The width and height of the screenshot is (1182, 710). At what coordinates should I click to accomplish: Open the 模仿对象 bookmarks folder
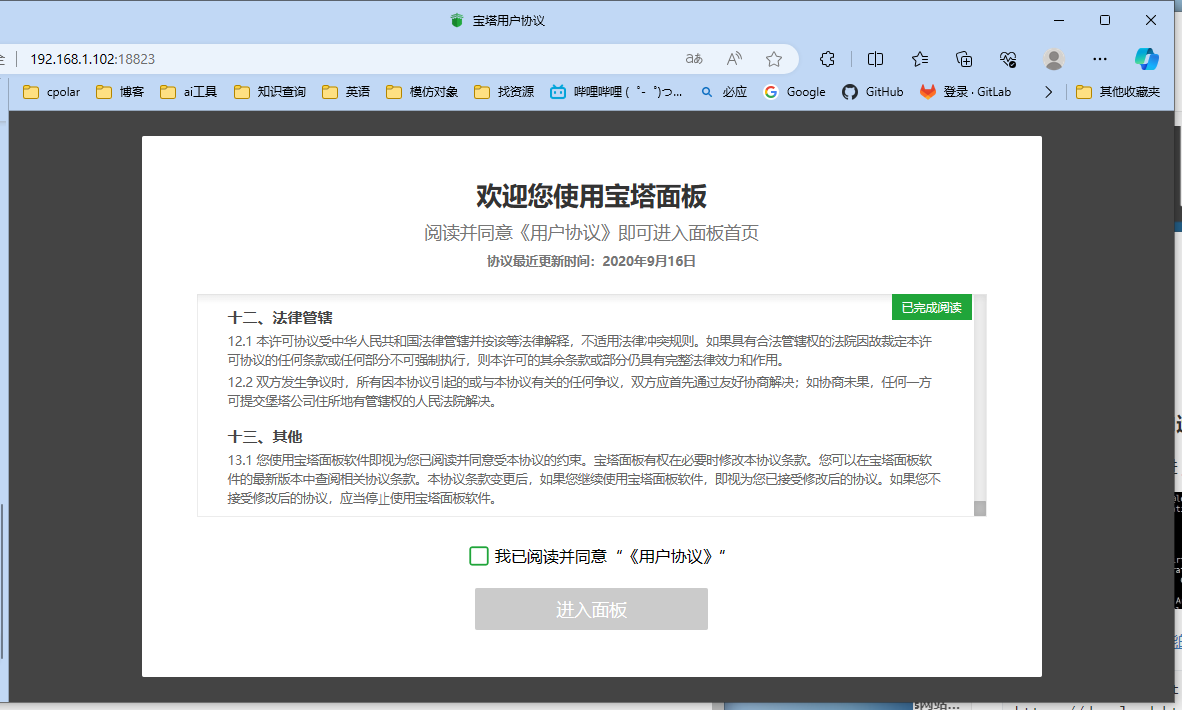pyautogui.click(x=422, y=92)
